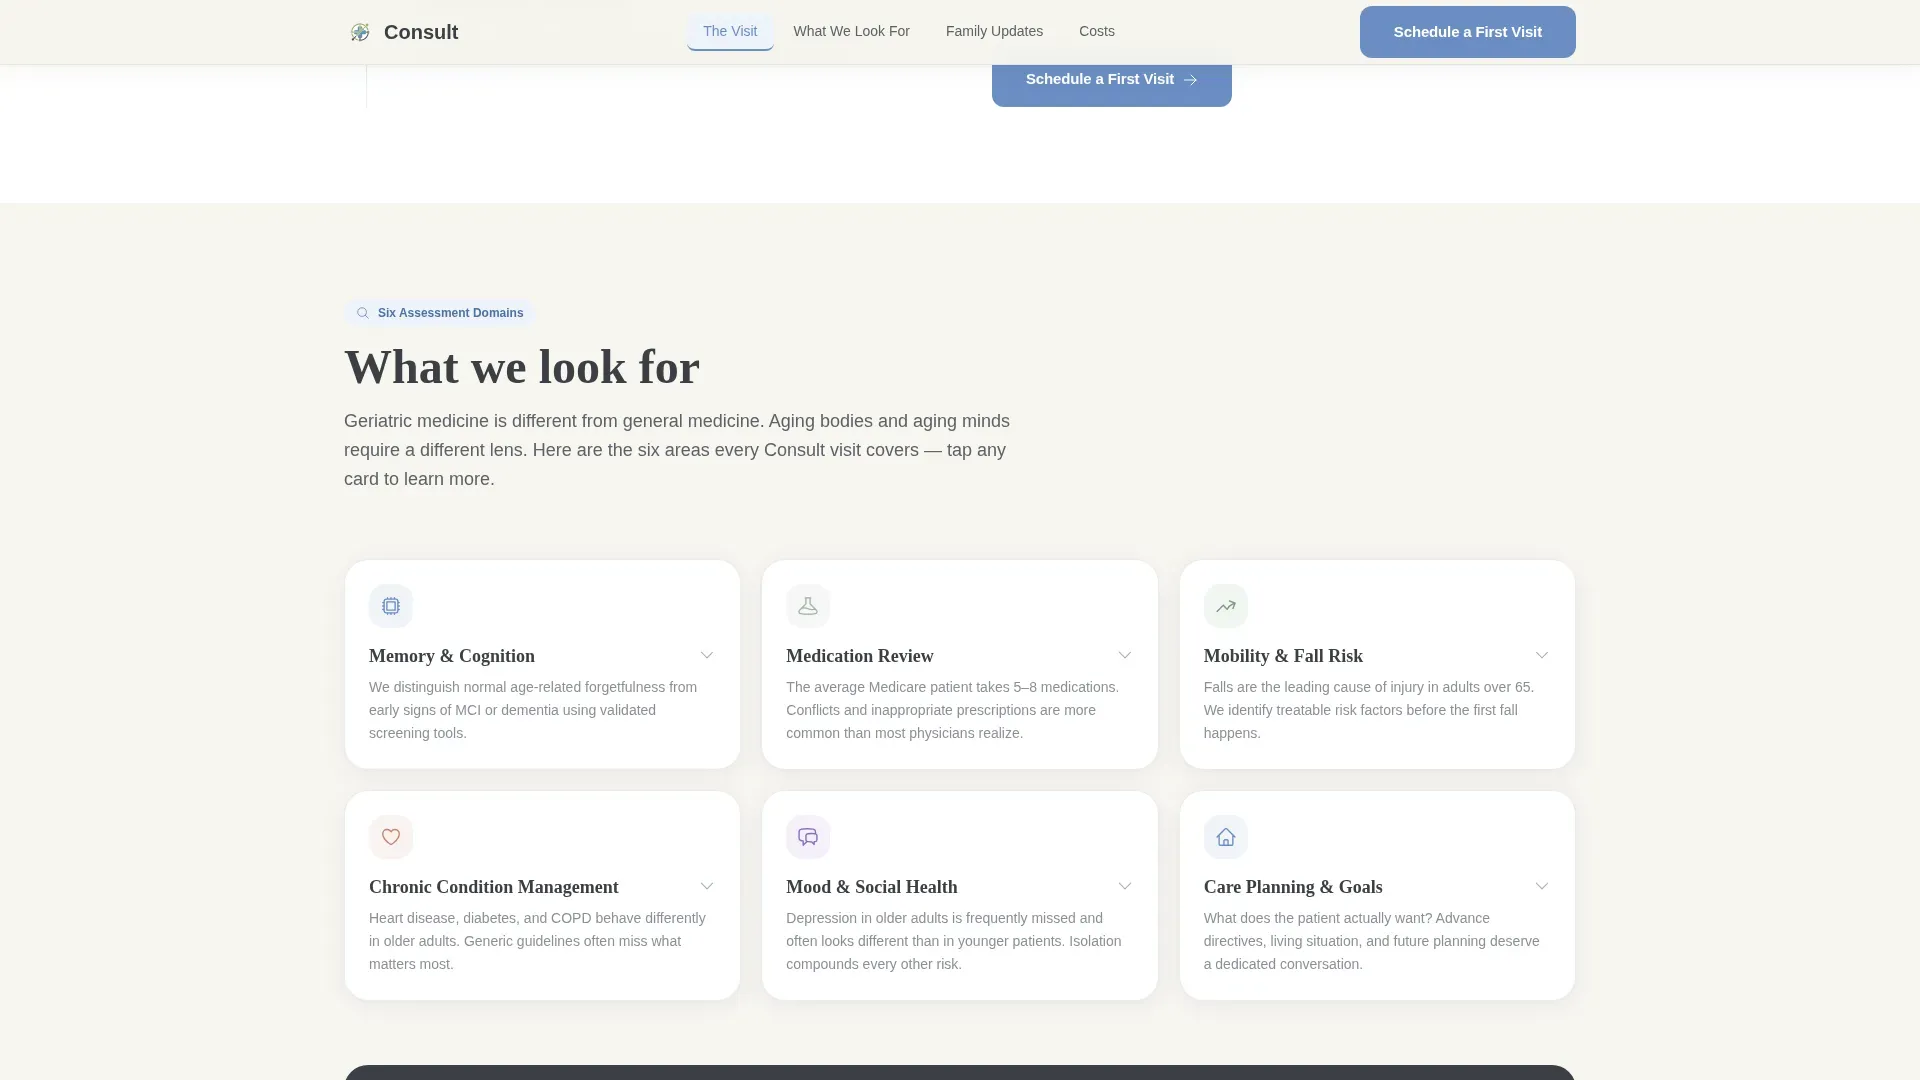Click the Chronic Condition Management heart icon
1920x1080 pixels.
pyautogui.click(x=391, y=837)
